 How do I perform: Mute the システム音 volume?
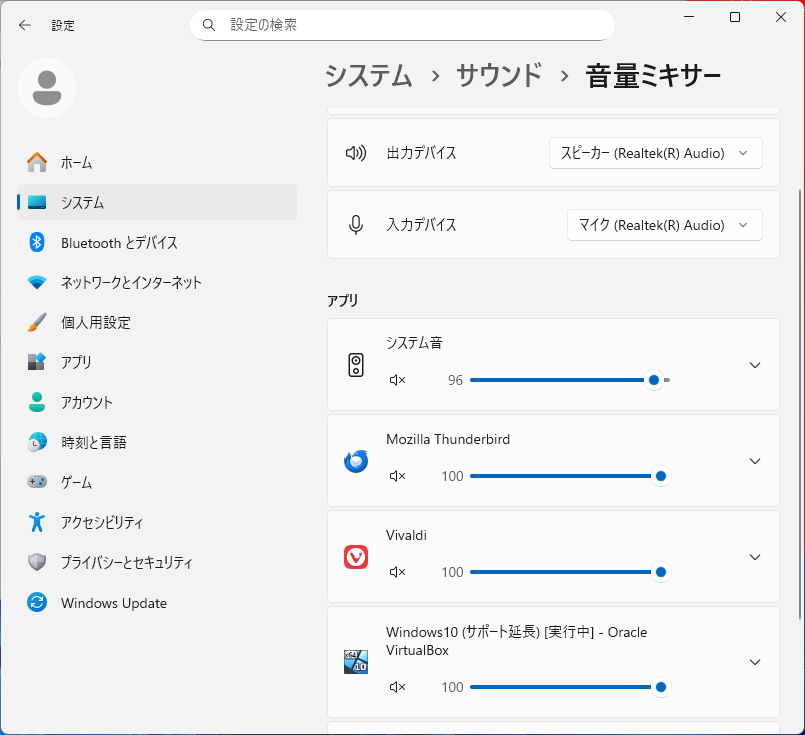397,380
